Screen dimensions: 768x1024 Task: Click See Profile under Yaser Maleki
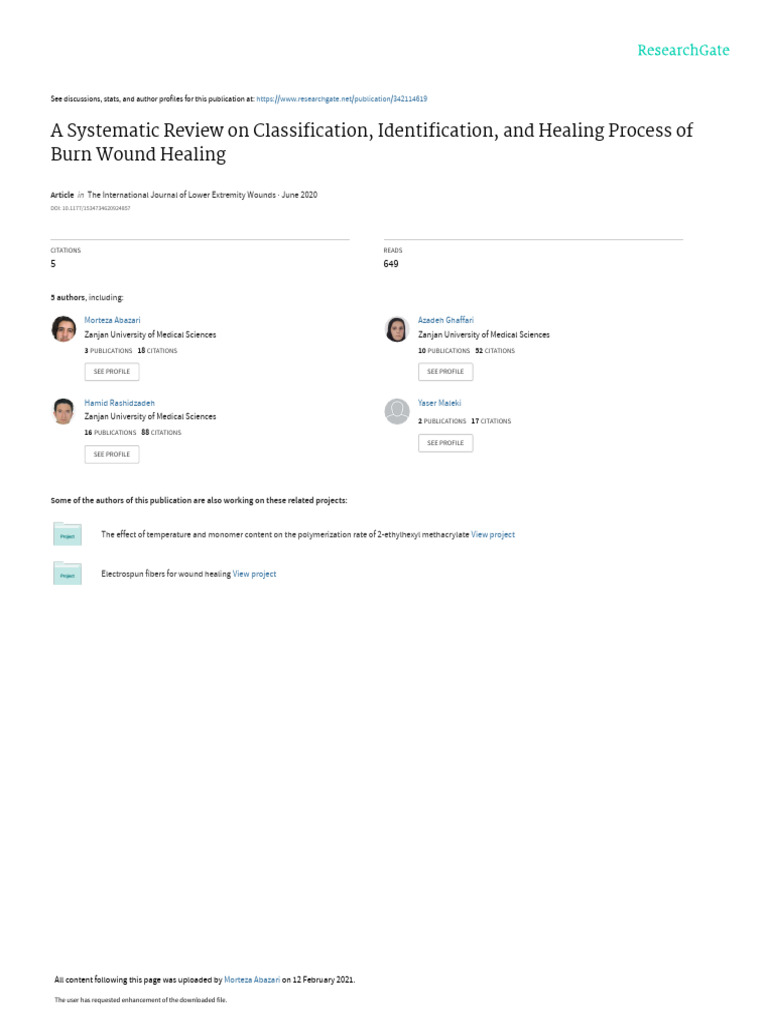[445, 443]
